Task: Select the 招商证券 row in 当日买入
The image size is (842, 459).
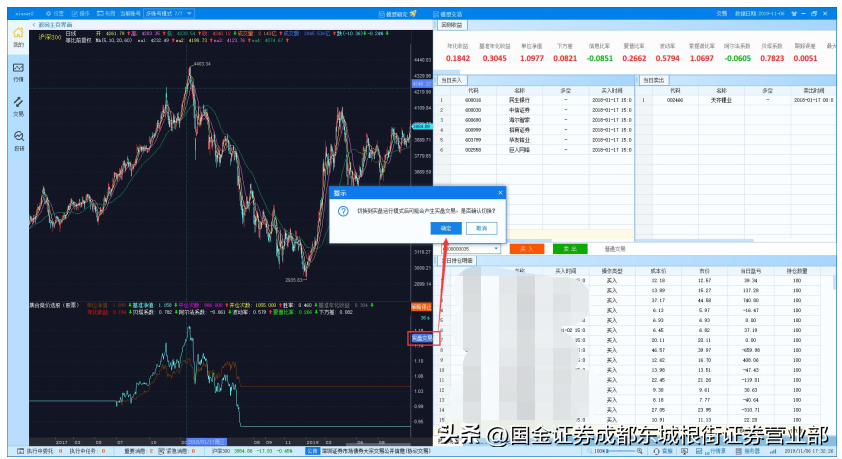Action: coord(535,130)
